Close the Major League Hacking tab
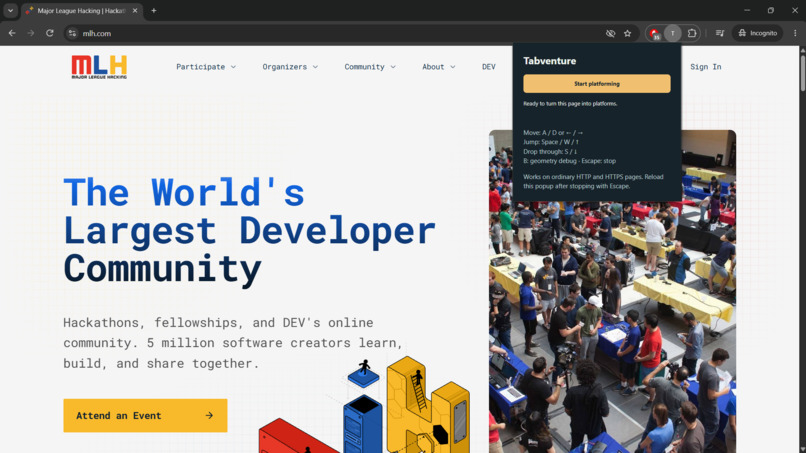The width and height of the screenshot is (806, 453). [135, 10]
